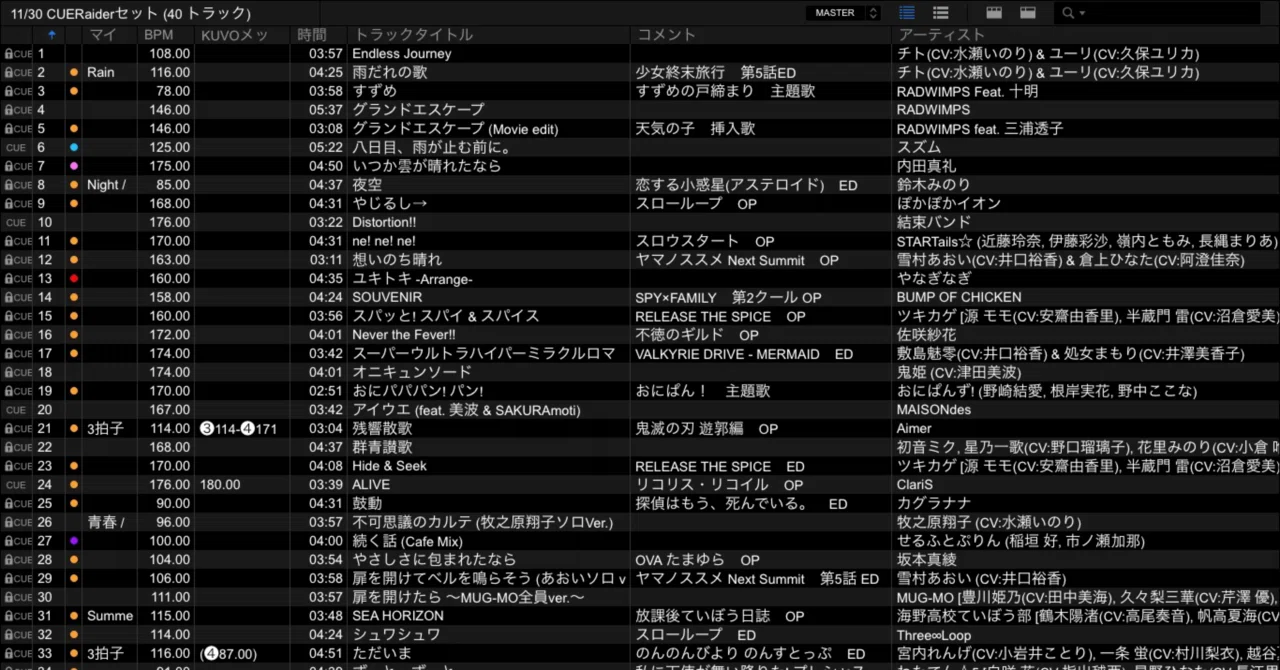The width and height of the screenshot is (1280, 670).
Task: Show the second panel layout icon
Action: pyautogui.click(x=1028, y=13)
